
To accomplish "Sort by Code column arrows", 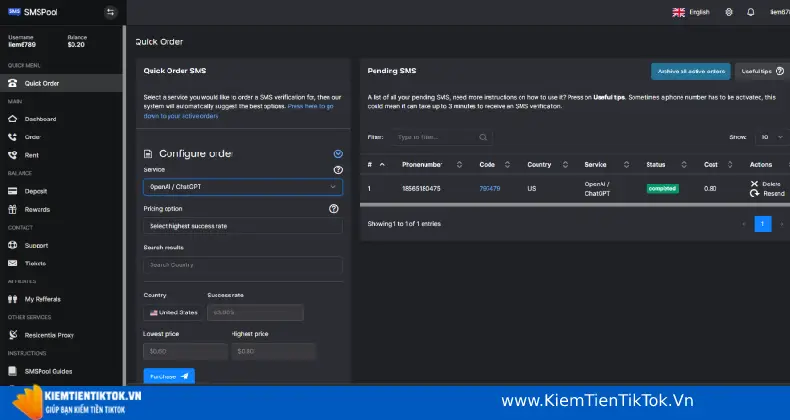I will [x=507, y=165].
